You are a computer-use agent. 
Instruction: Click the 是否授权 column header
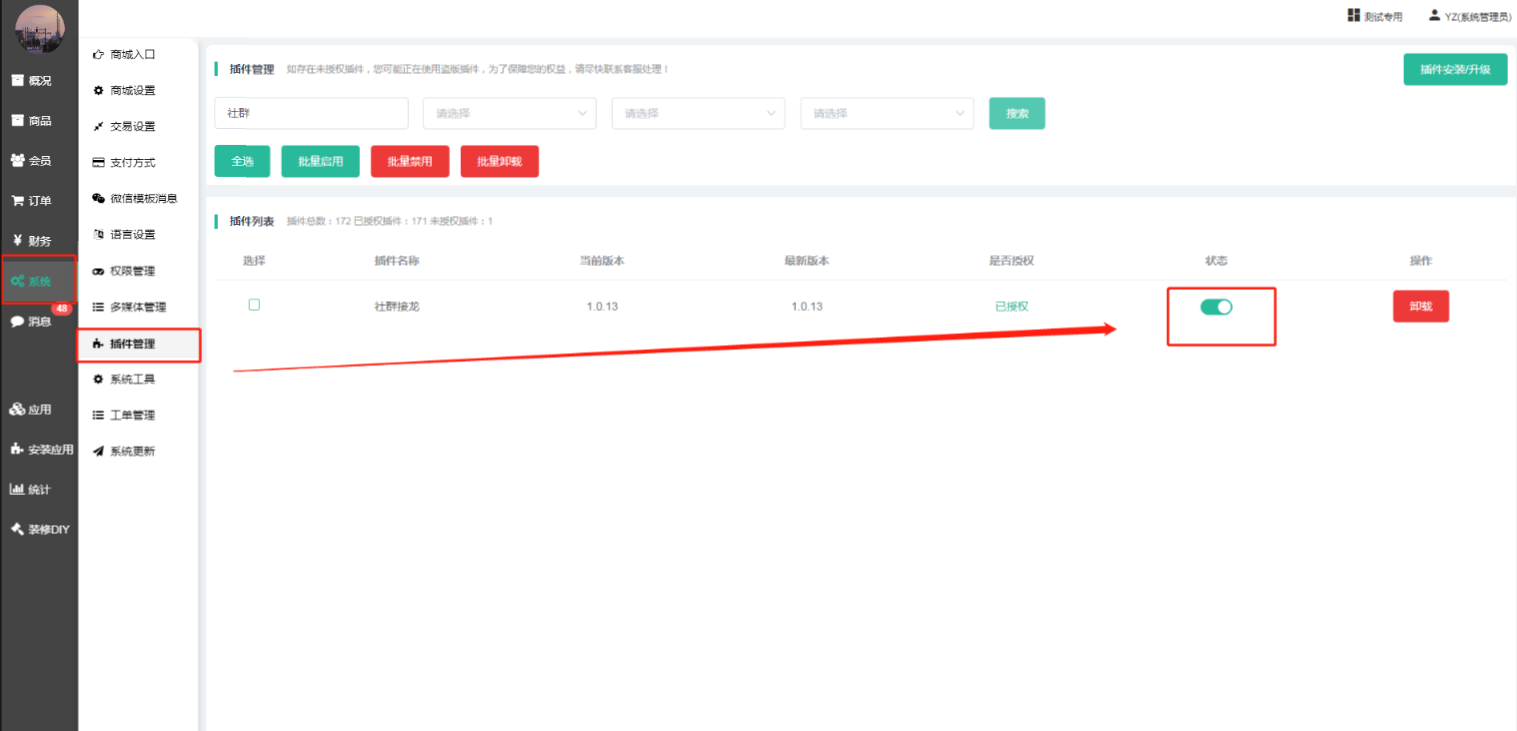click(x=1011, y=261)
